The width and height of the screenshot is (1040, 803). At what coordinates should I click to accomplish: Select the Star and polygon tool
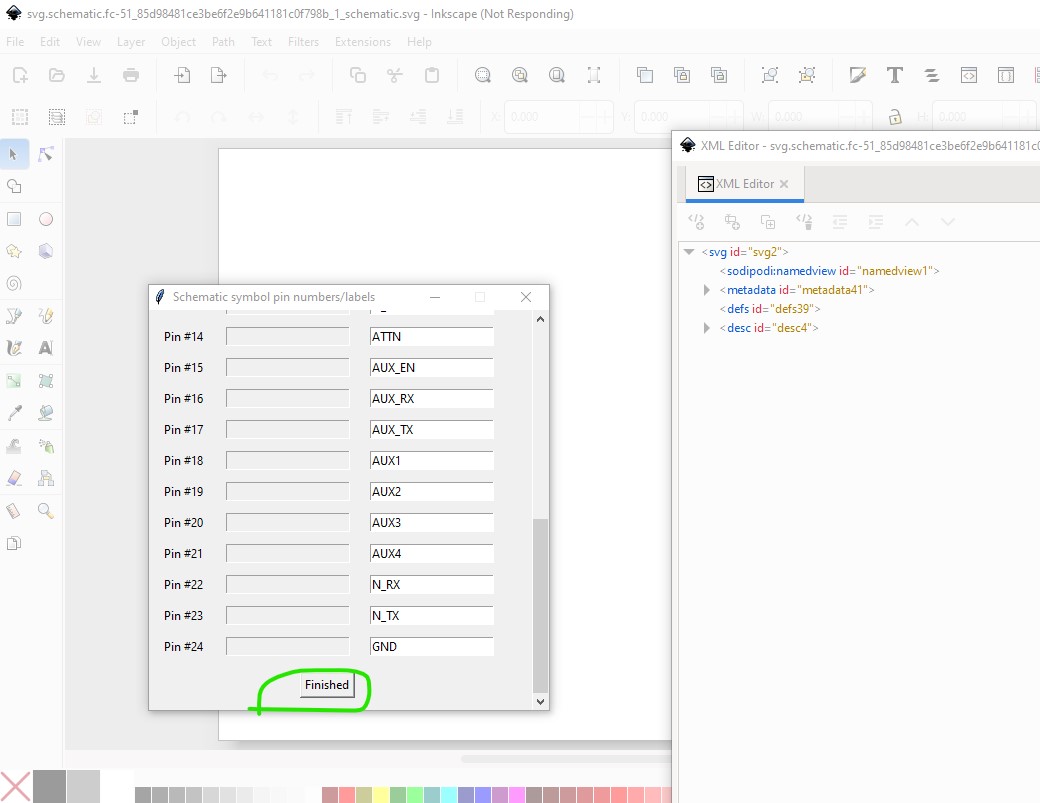[14, 251]
